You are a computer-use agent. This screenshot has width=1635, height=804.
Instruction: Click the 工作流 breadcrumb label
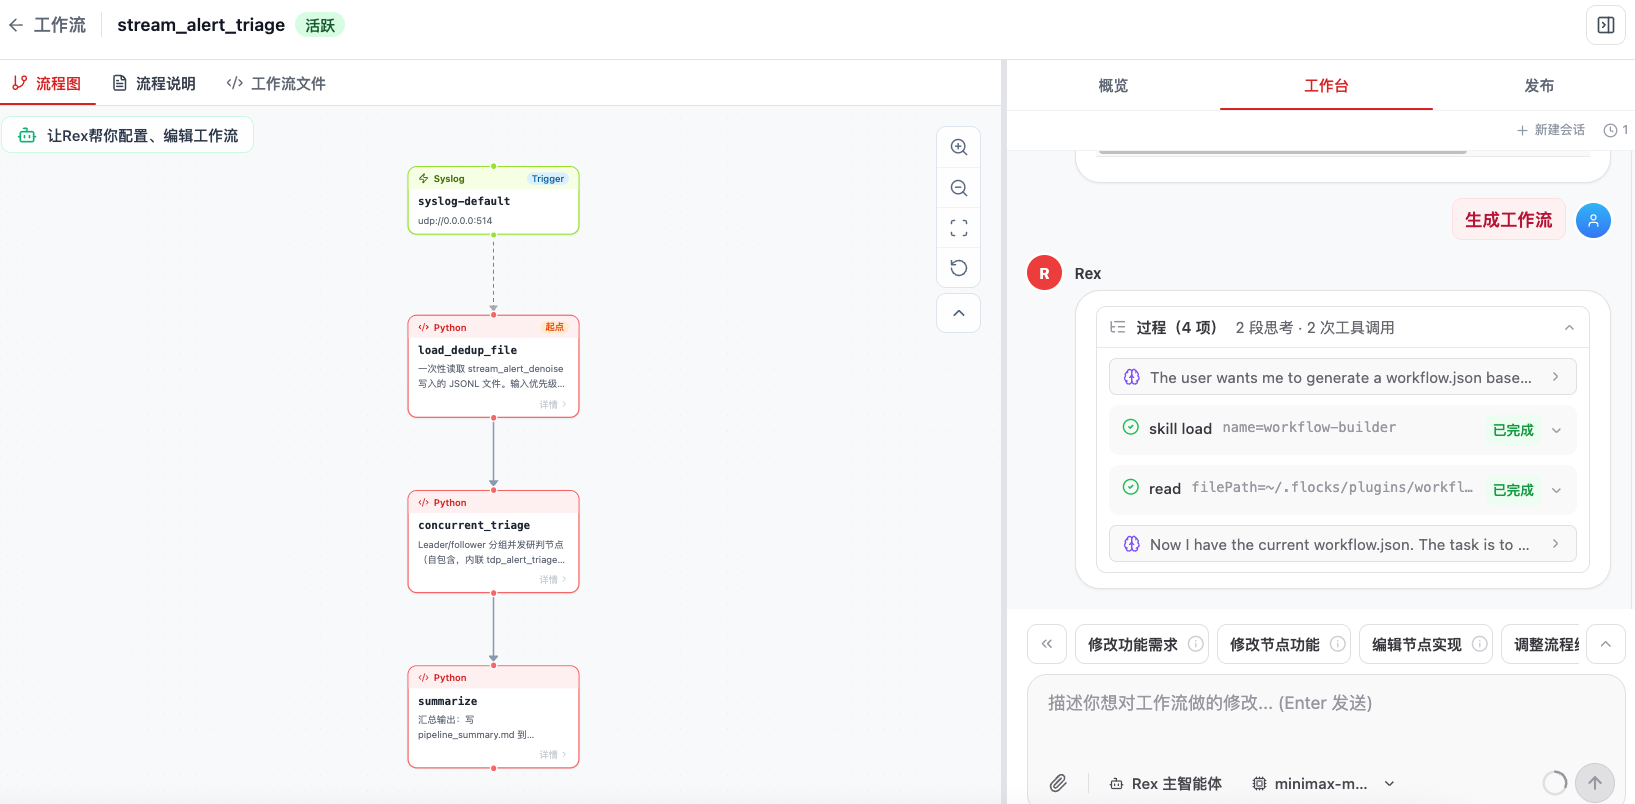pos(60,25)
